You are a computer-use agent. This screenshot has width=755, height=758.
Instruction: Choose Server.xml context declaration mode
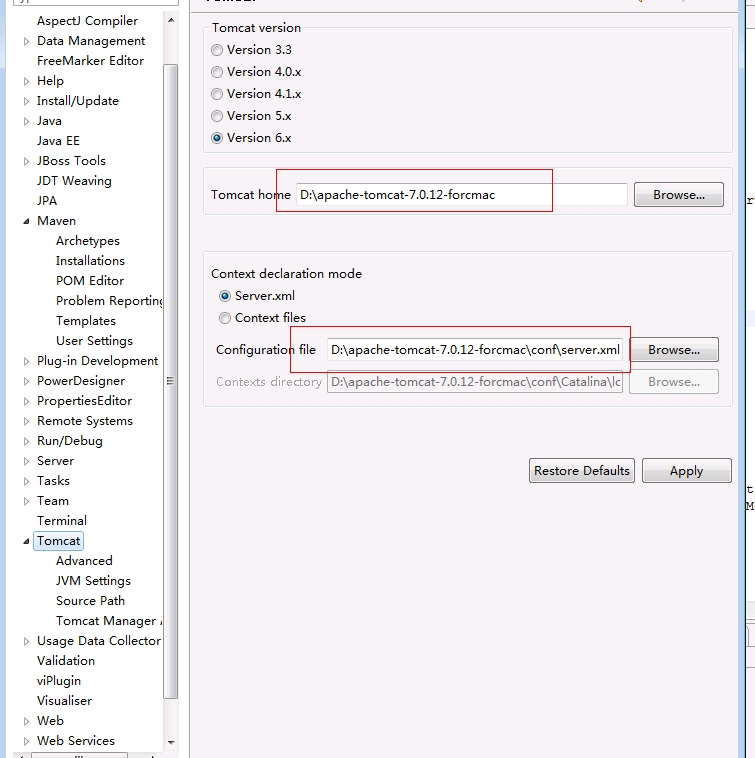pyautogui.click(x=225, y=296)
